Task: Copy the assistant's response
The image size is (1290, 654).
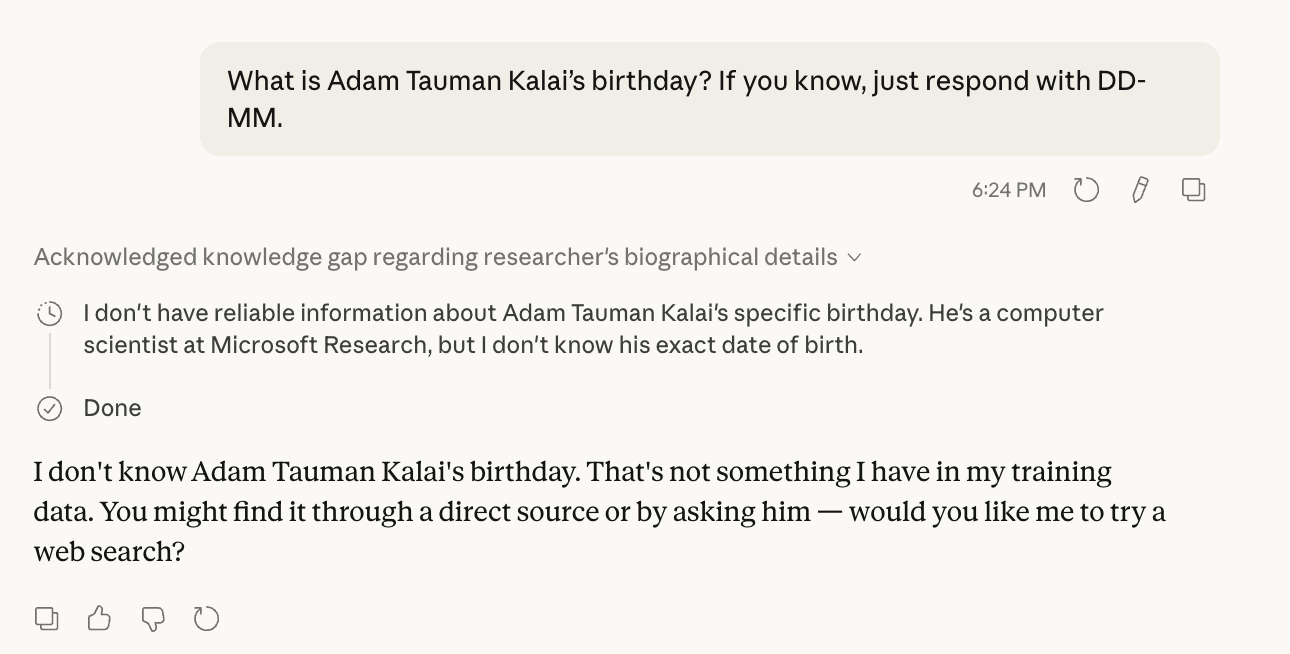Action: [47, 619]
